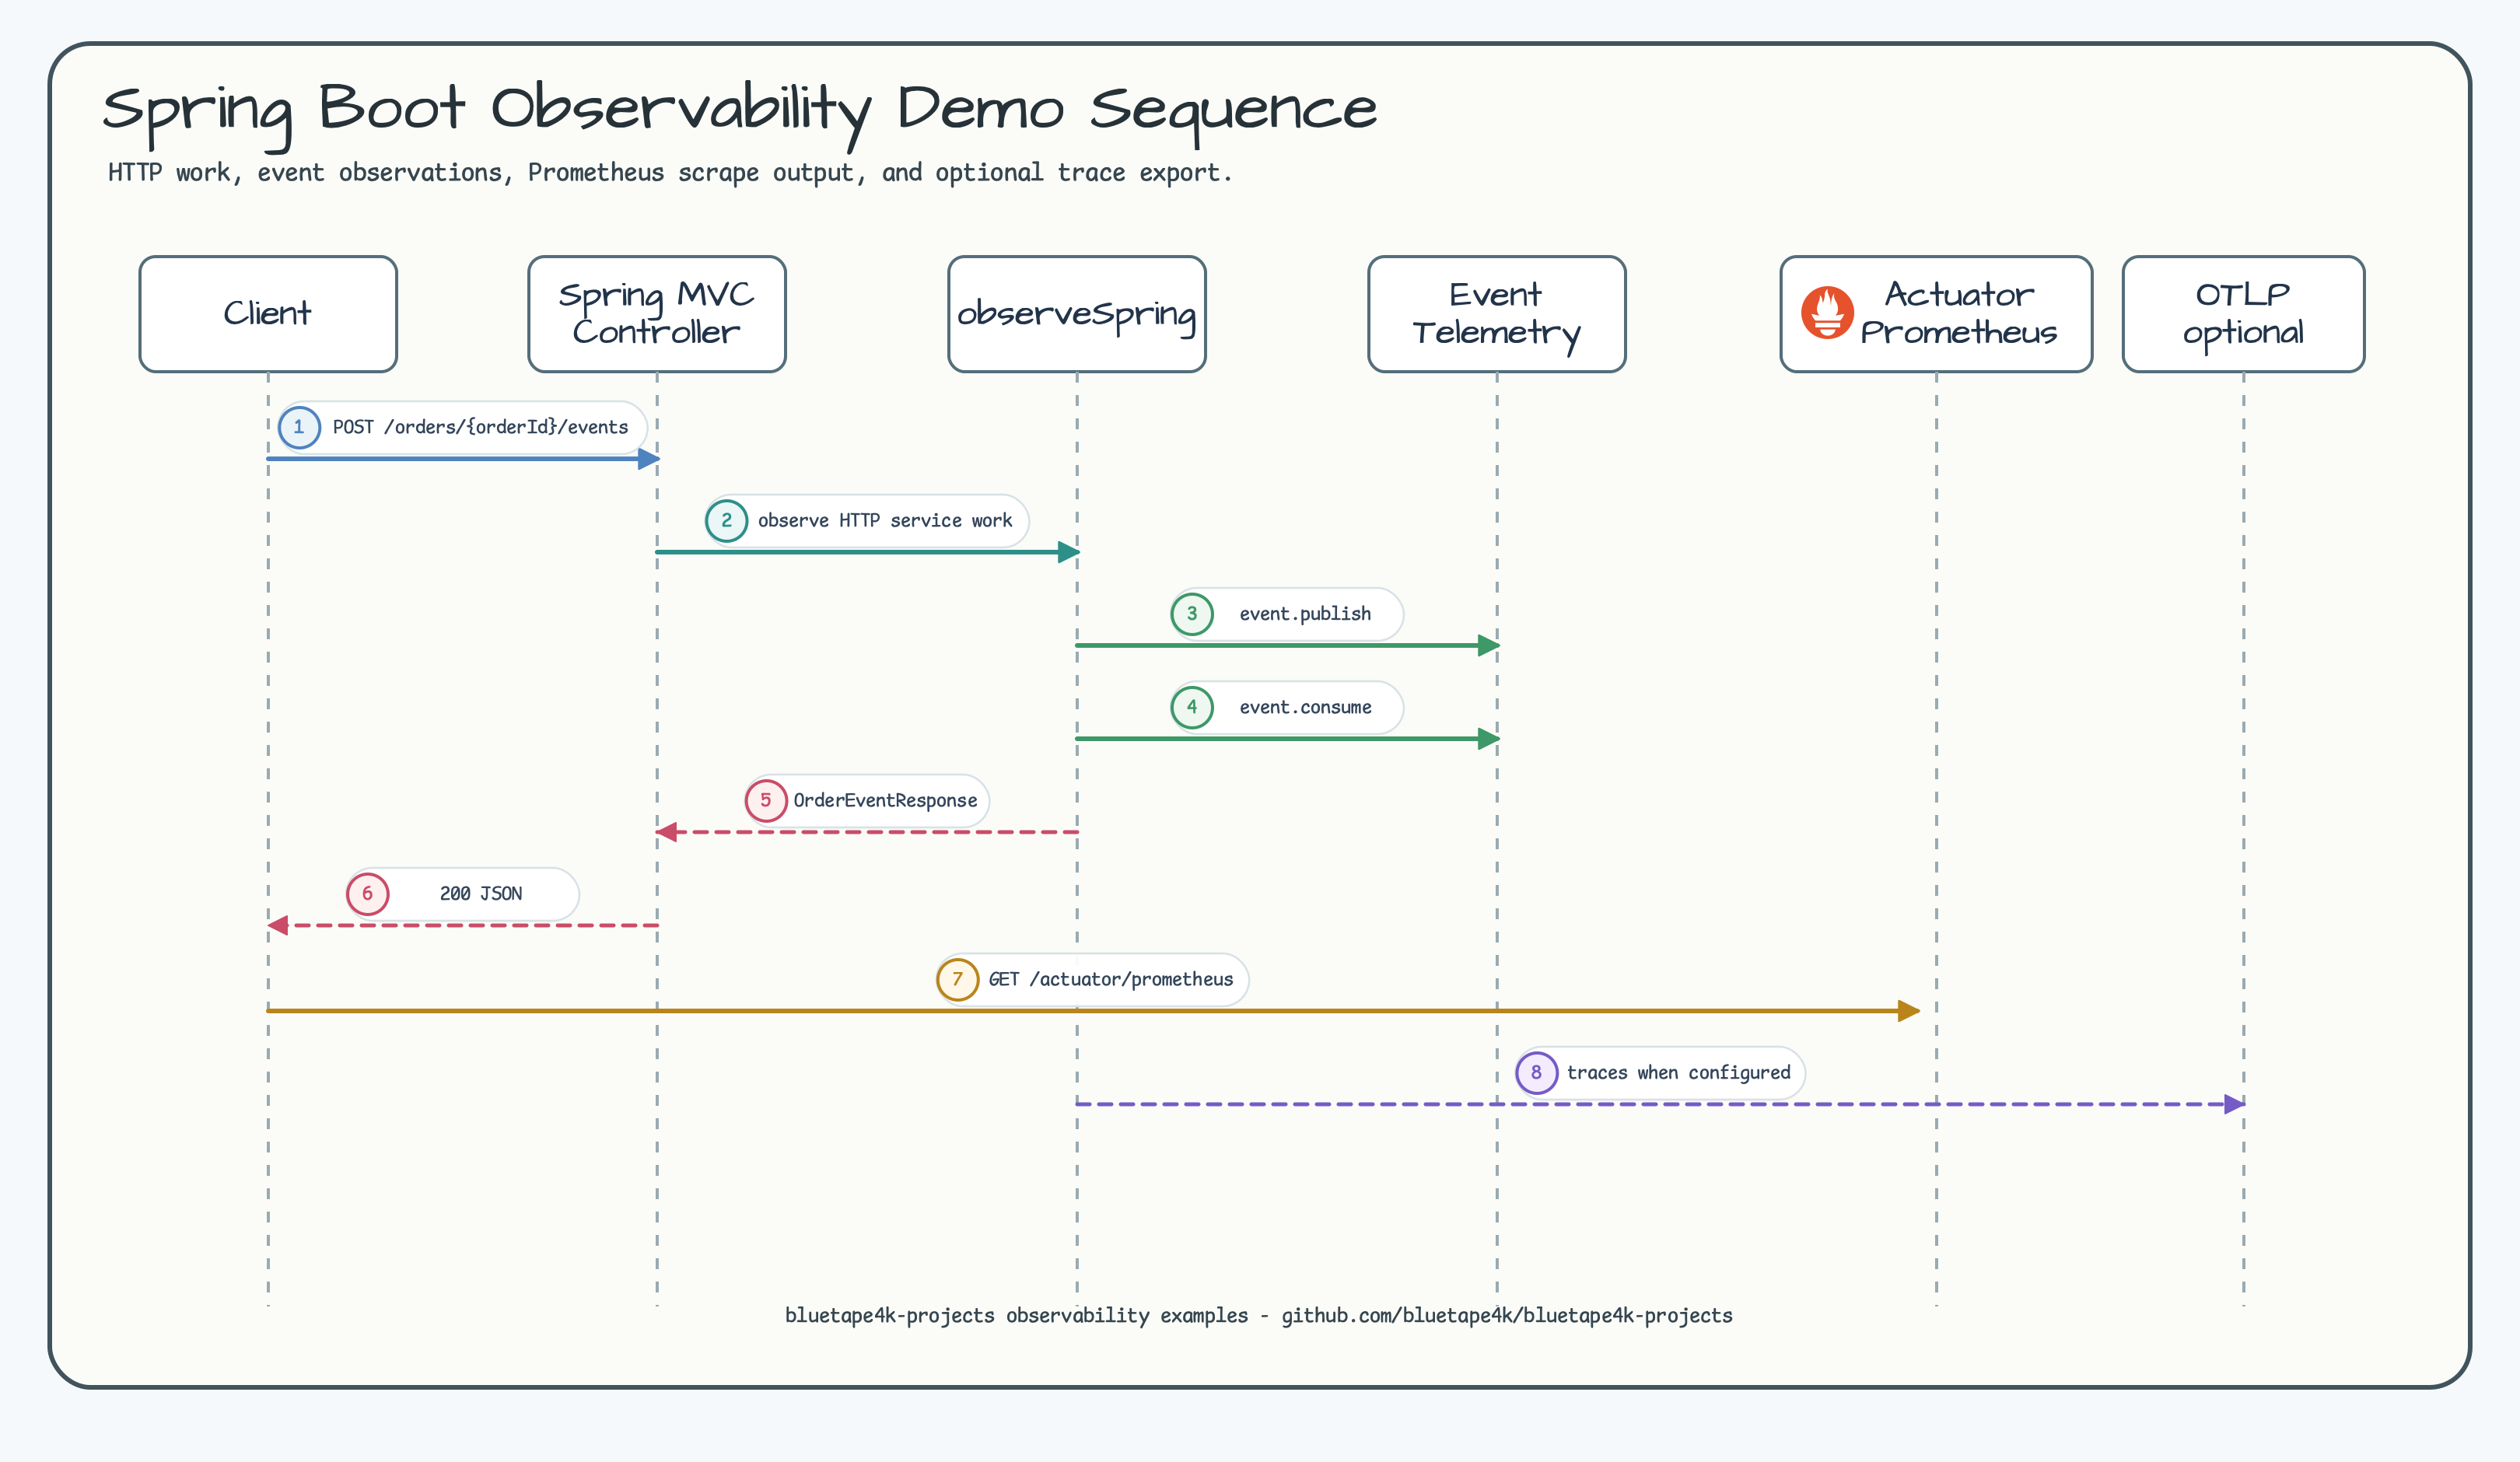
Task: Click the 'OrderEventResponse' message label
Action: point(885,801)
